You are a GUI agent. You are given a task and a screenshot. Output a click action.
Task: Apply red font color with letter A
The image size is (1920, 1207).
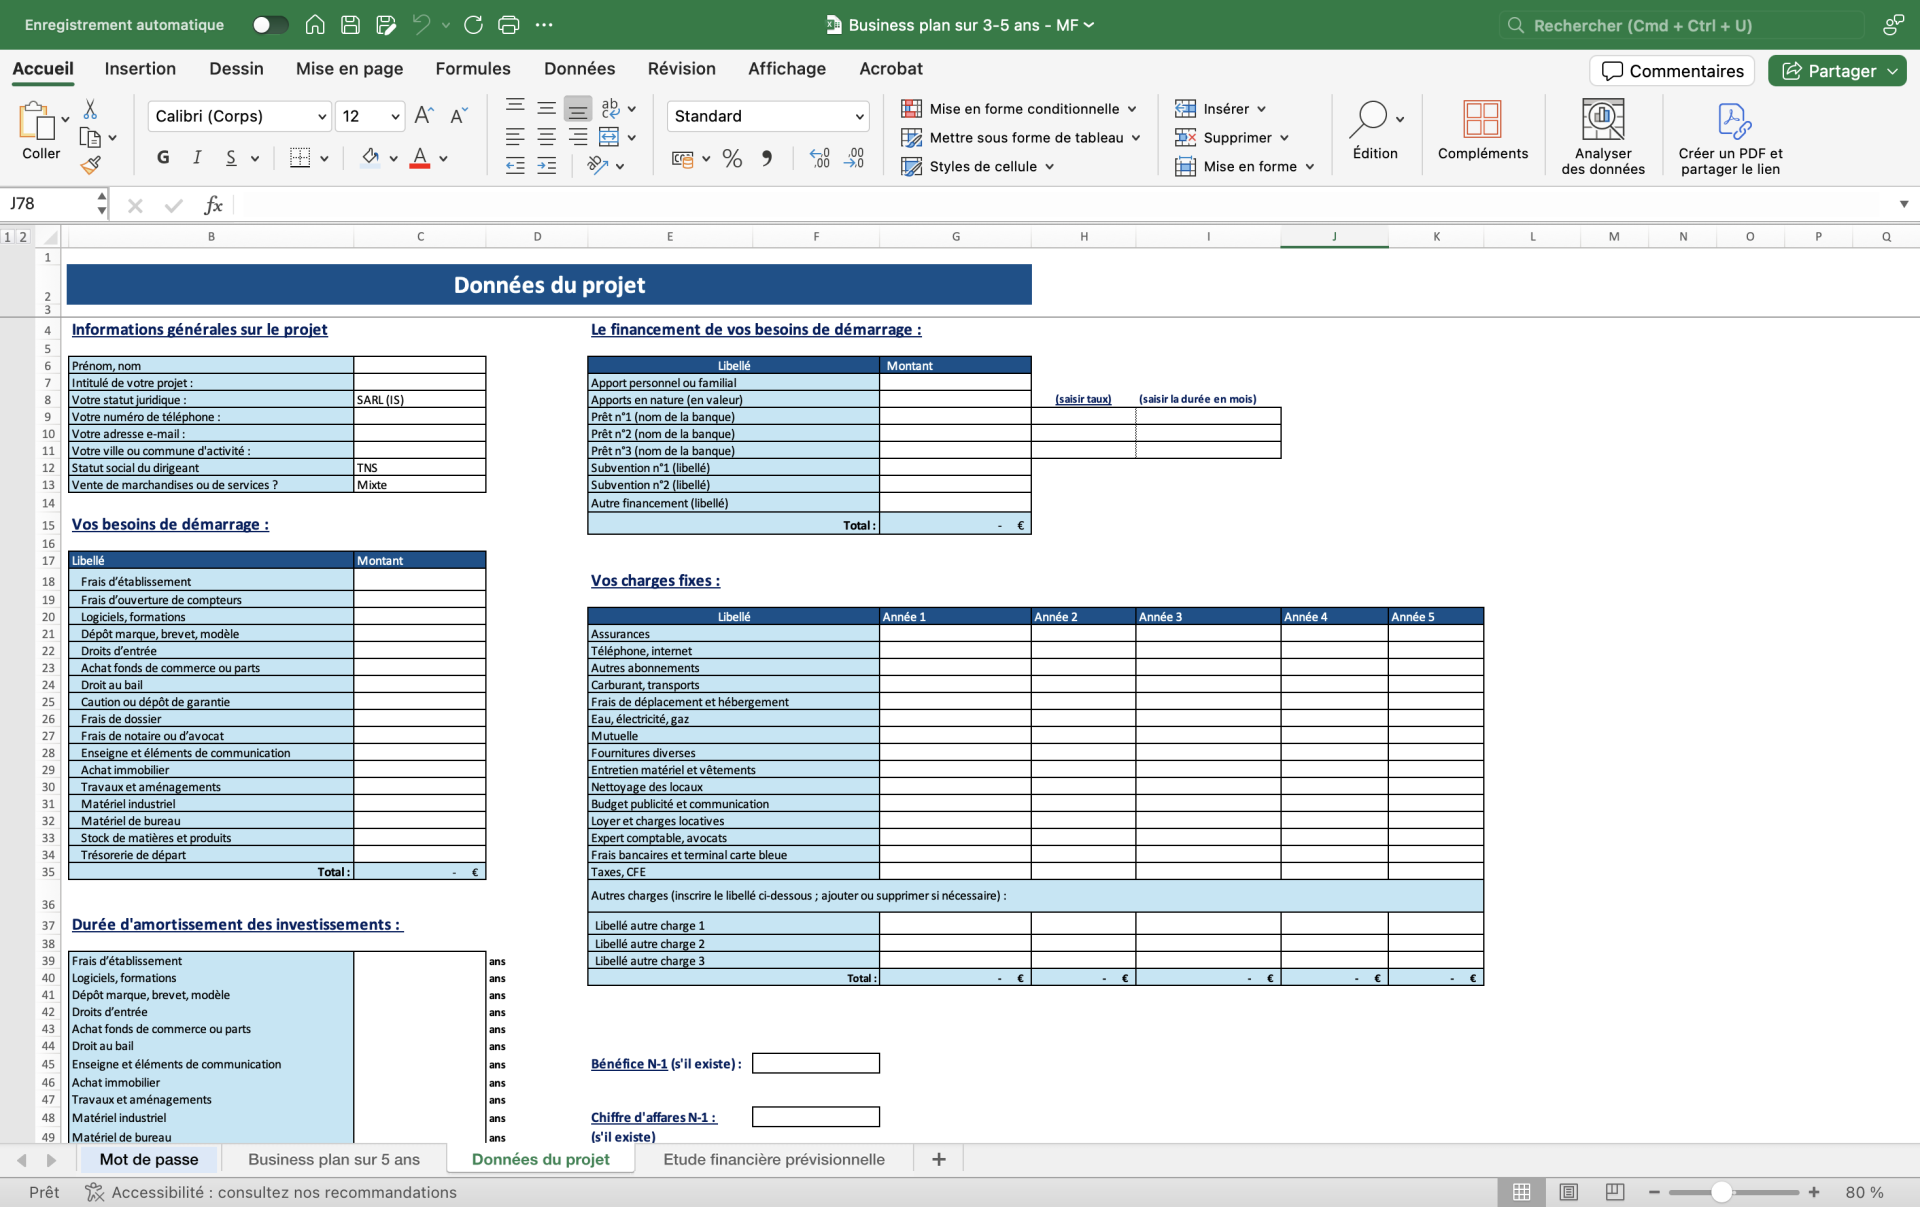pos(420,158)
